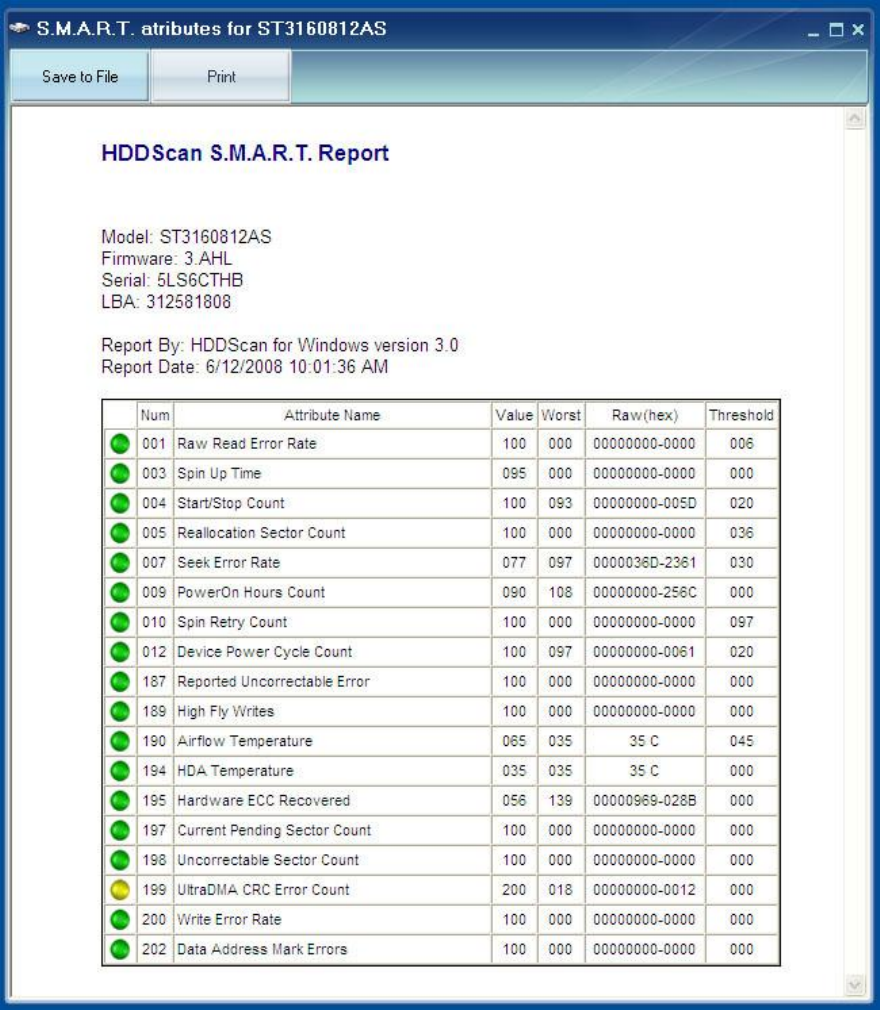Viewport: 880px width, 1010px height.
Task: Click the Raw(hex) column header
Action: 645,415
